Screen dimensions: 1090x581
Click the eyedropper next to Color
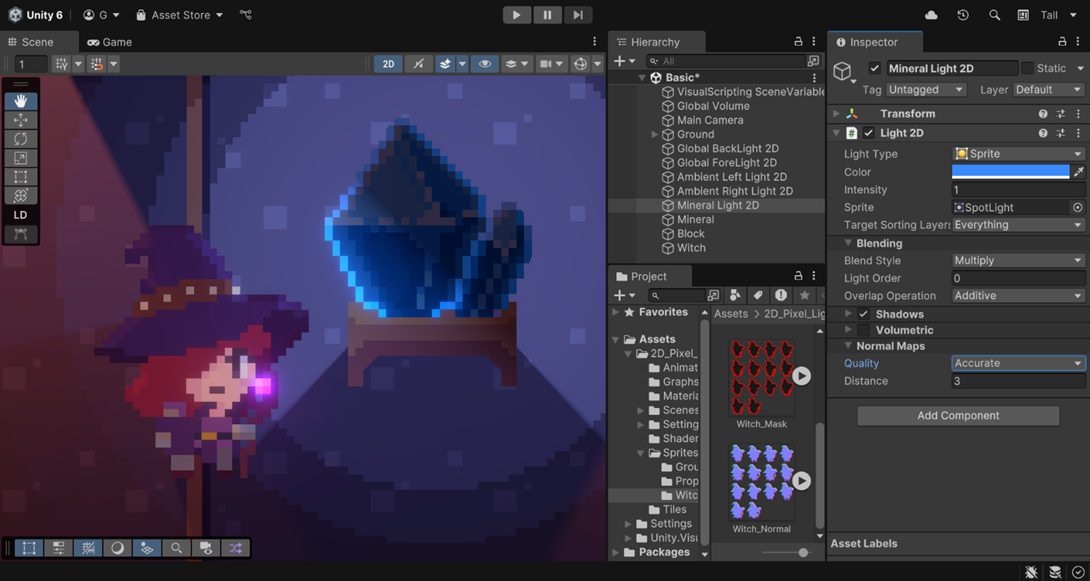1079,172
